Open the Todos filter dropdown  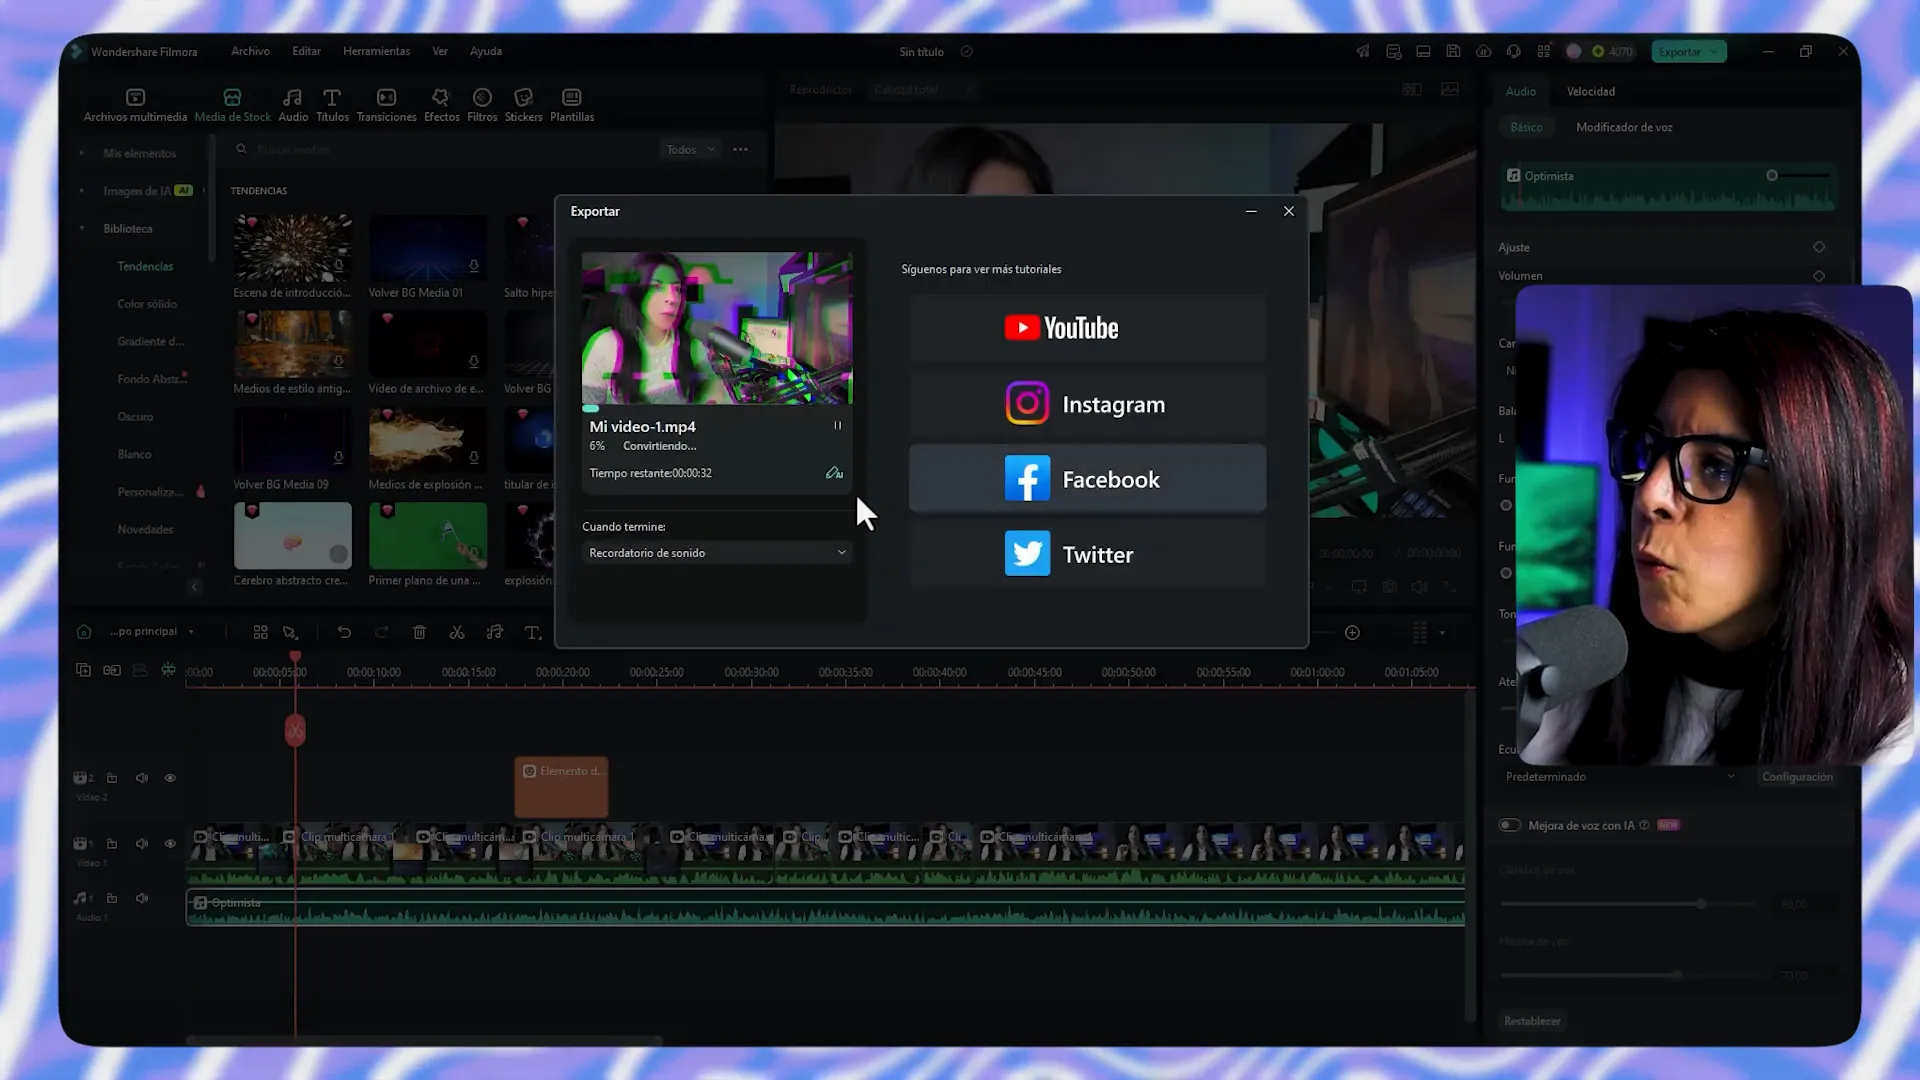coord(690,149)
